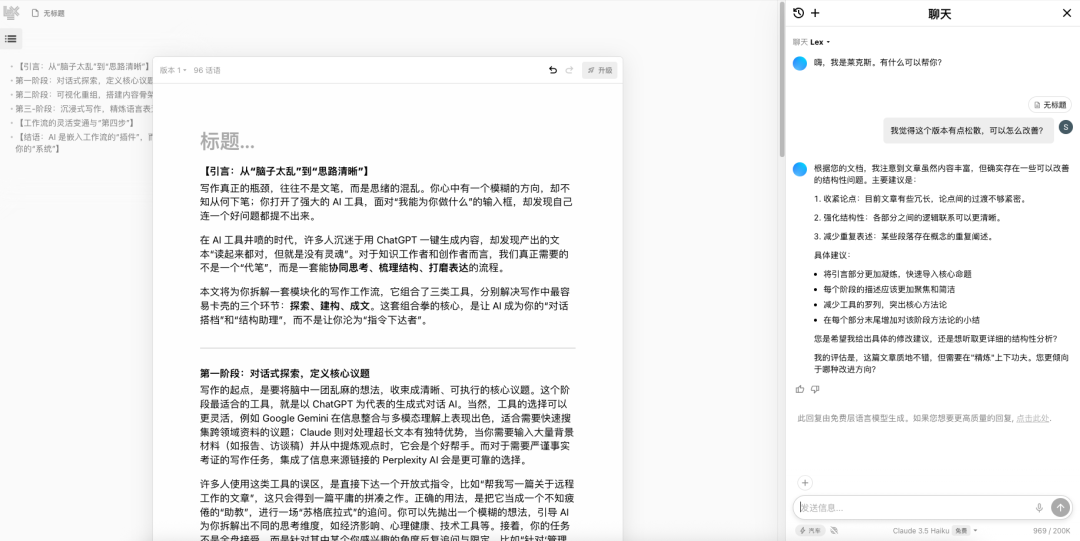Image resolution: width=1080 pixels, height=541 pixels.
Task: Click the round plus button above message box
Action: click(805, 483)
